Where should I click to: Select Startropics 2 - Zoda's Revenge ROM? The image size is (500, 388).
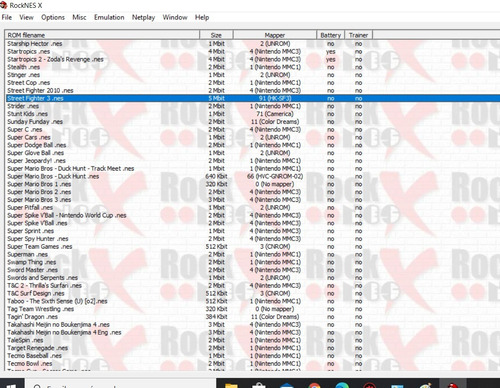pyautogui.click(x=55, y=59)
